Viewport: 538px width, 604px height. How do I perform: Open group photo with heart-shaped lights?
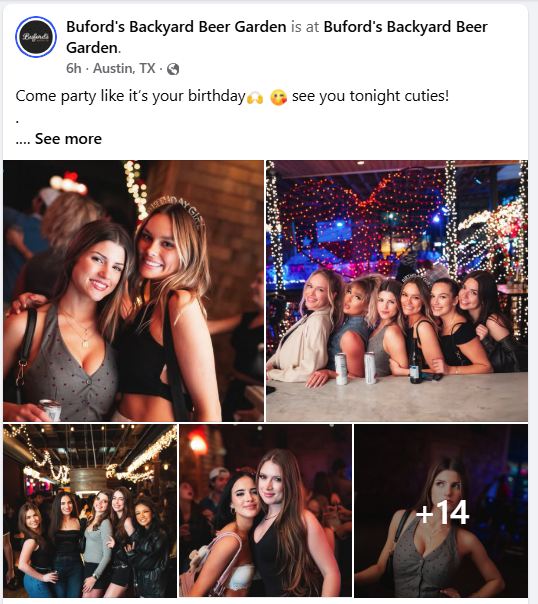point(397,291)
